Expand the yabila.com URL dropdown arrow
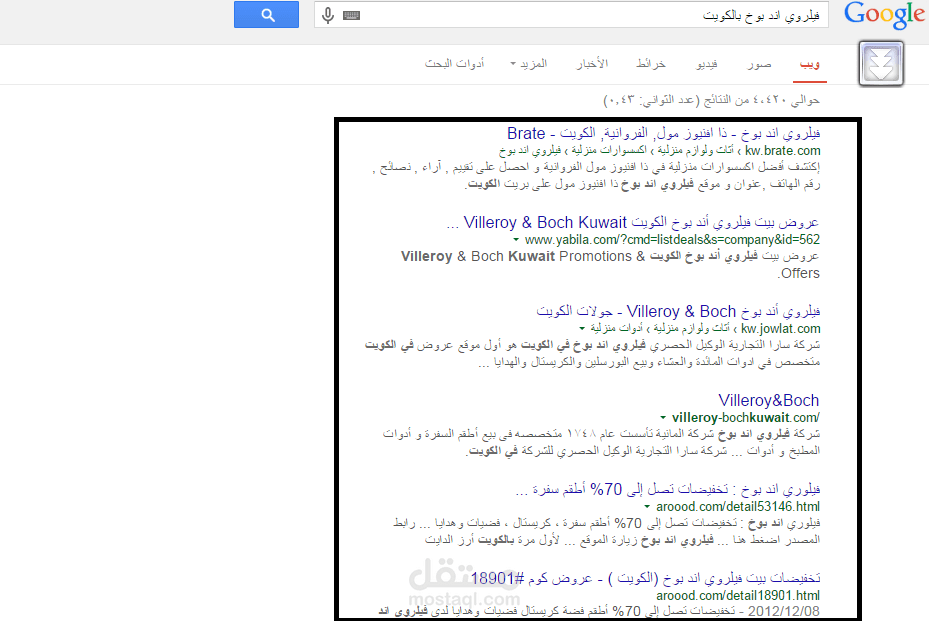This screenshot has height=621, width=929. 516,240
